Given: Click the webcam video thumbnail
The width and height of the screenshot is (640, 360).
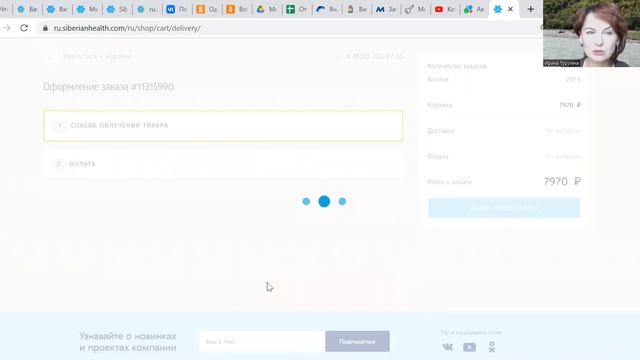Looking at the screenshot, I should coord(591,33).
